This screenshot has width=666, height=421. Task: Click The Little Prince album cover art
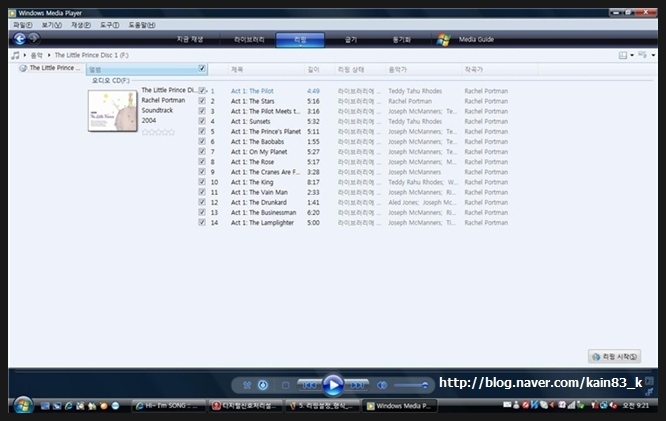click(x=113, y=110)
